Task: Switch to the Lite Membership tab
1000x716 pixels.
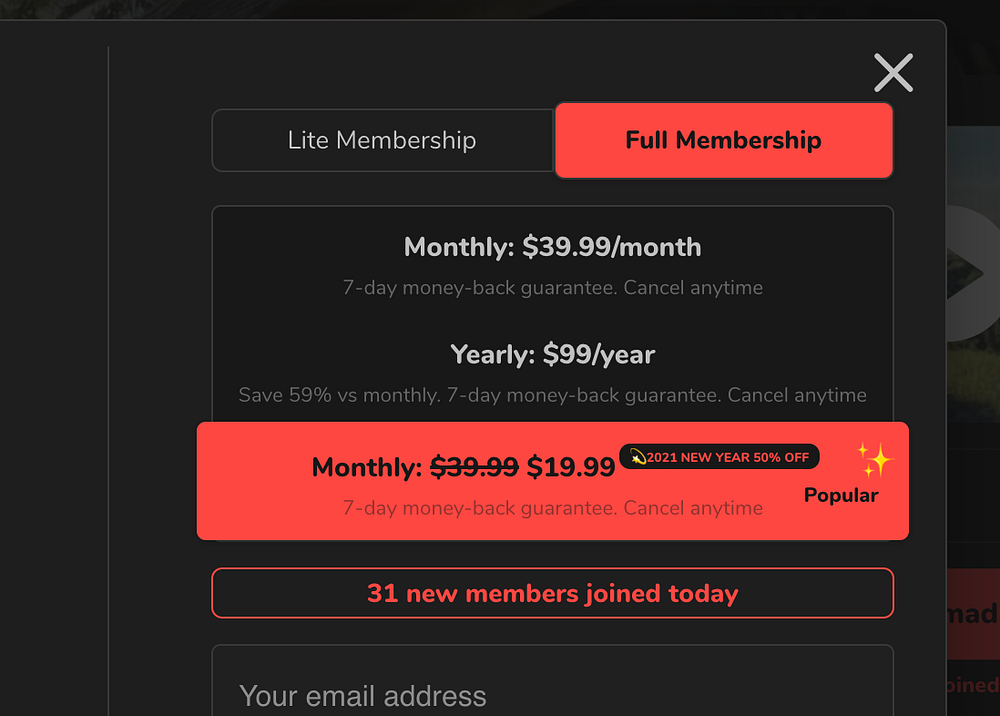Action: click(382, 140)
